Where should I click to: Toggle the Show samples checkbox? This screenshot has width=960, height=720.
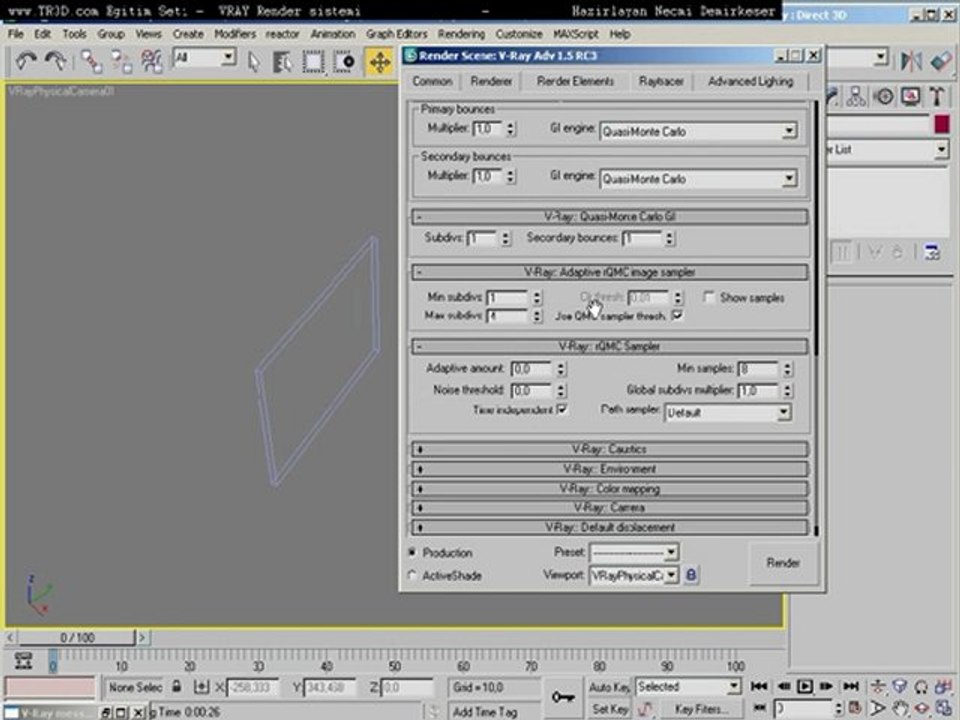[708, 297]
